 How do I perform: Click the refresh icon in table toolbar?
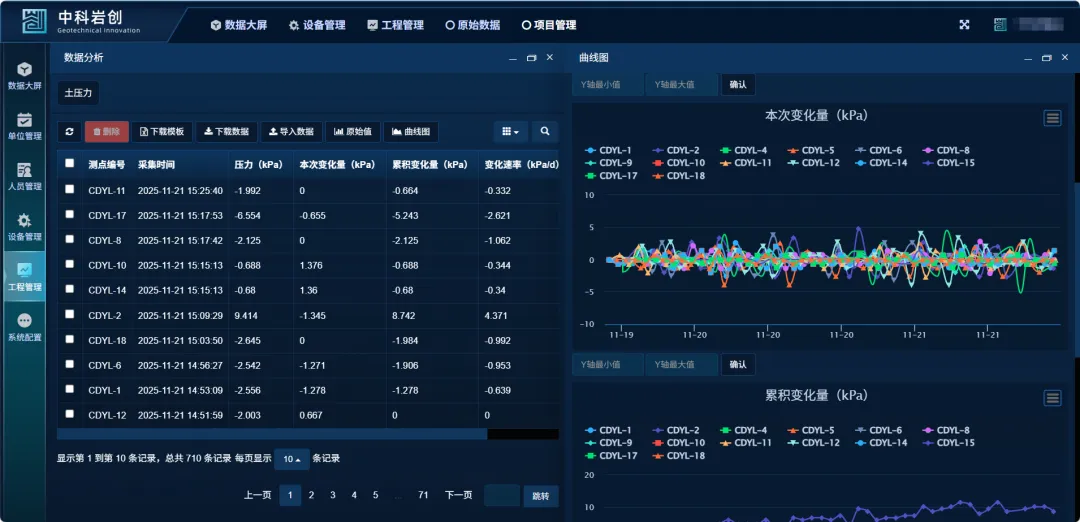click(x=69, y=132)
